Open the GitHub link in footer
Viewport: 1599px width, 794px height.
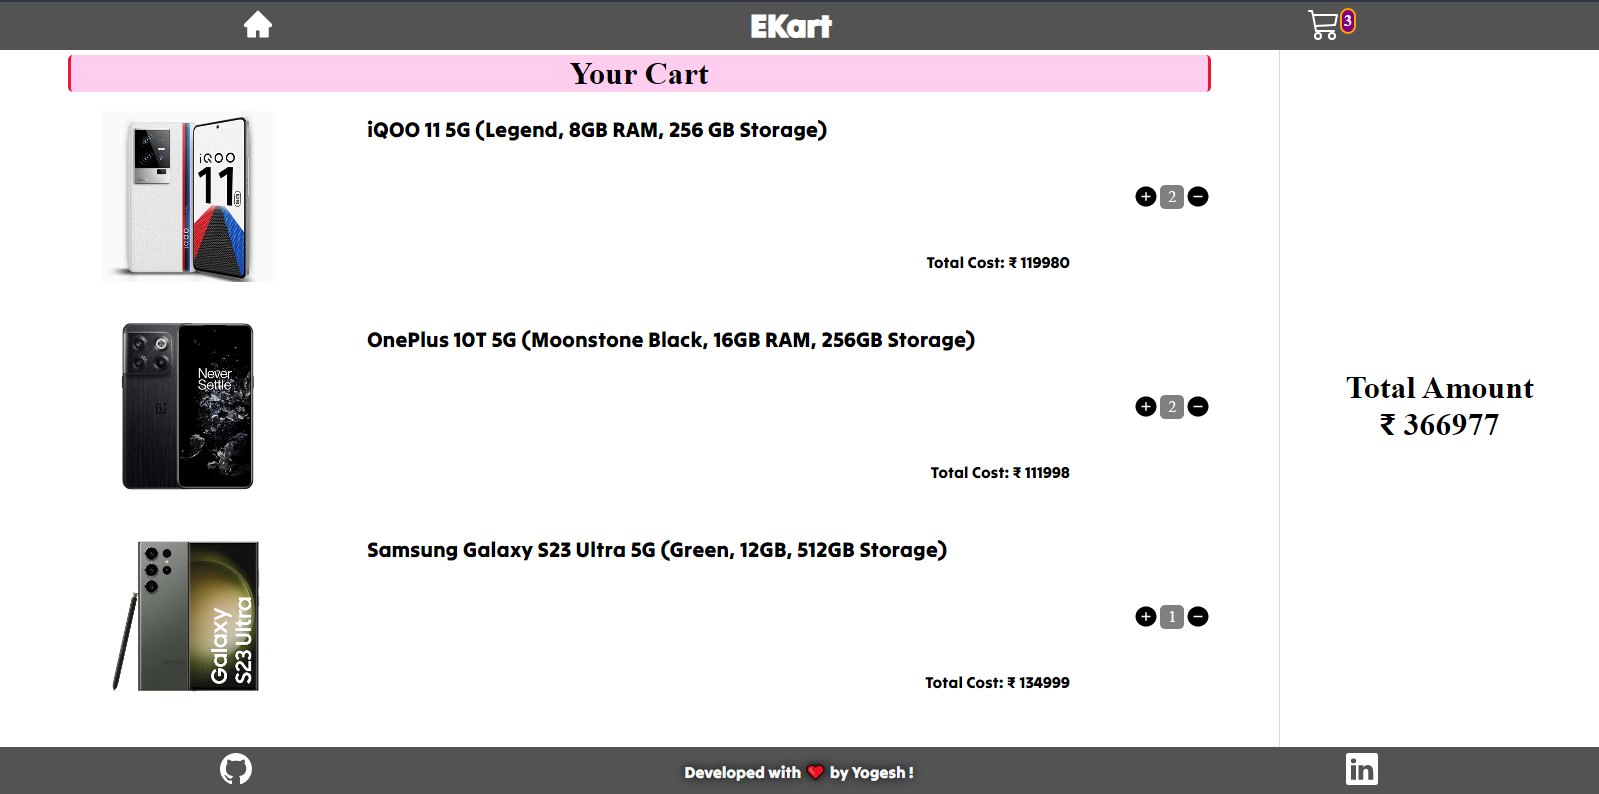[x=236, y=769]
